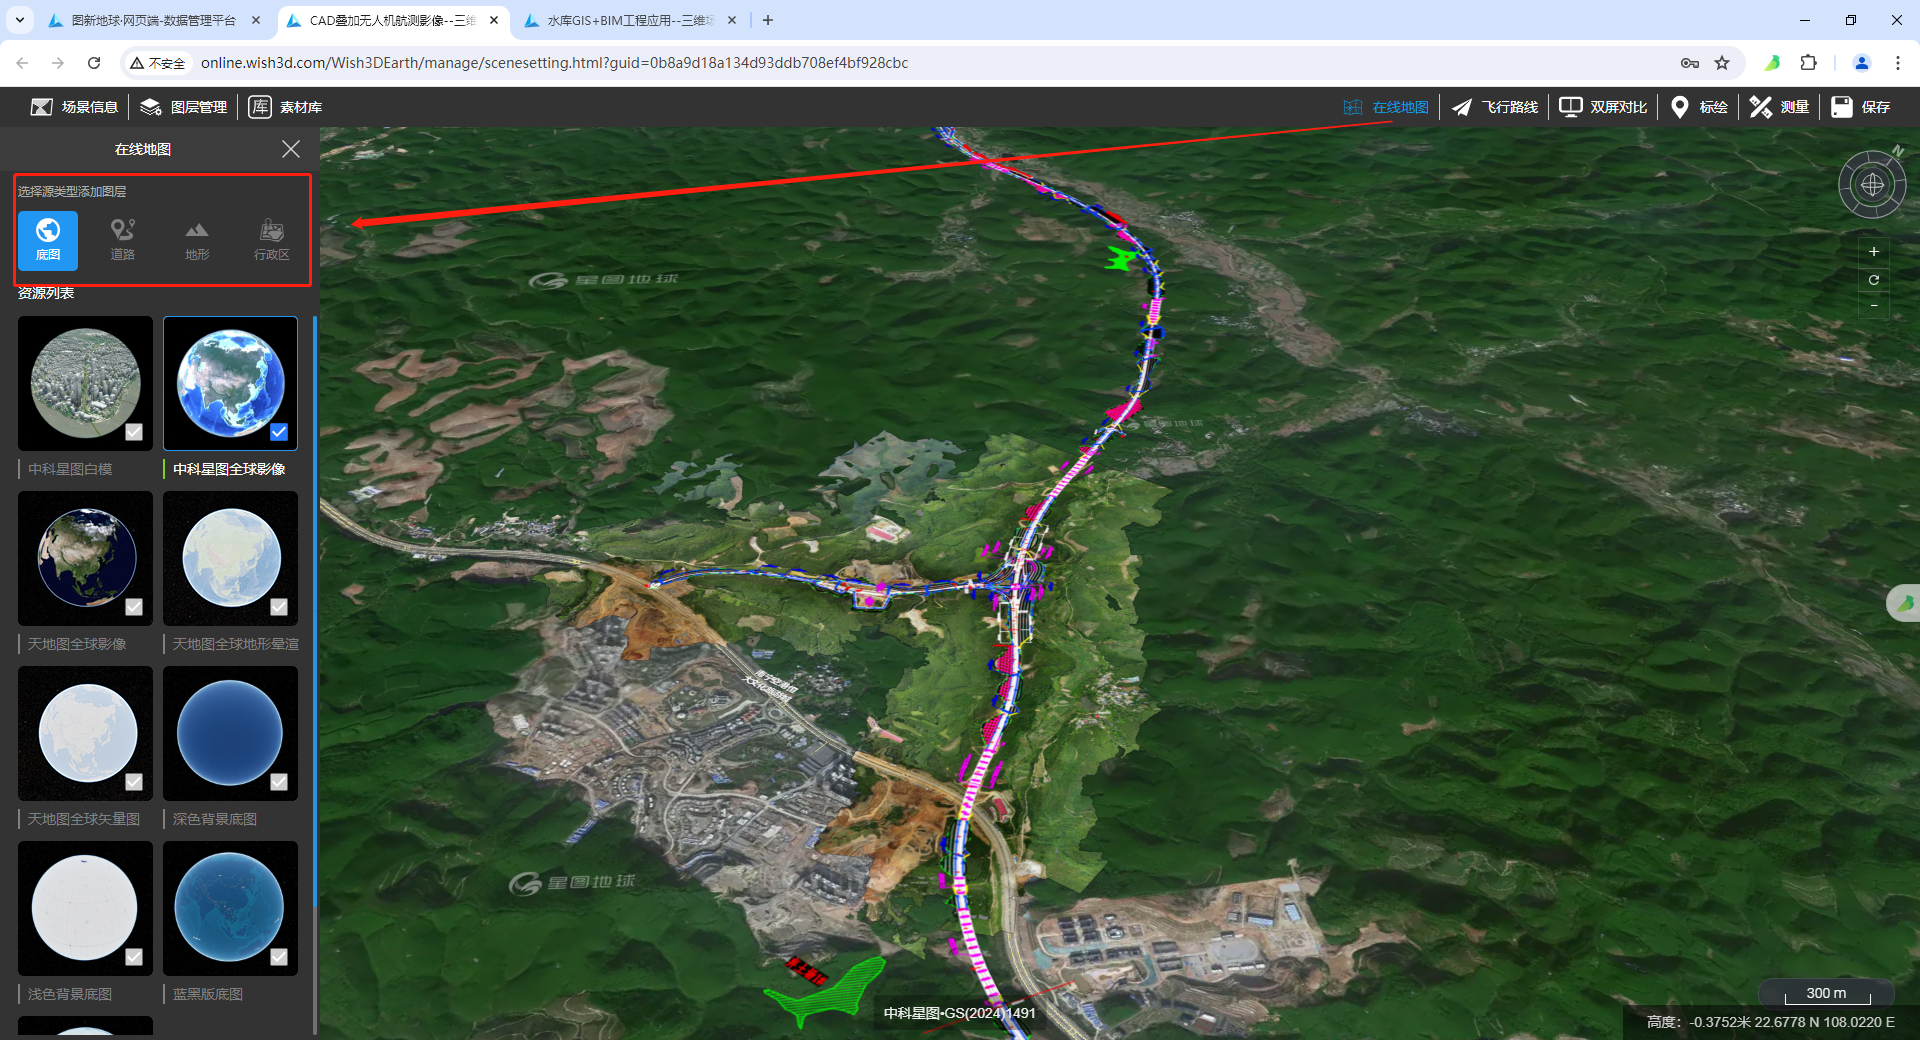Check the 天地图全球矢量图 layer checkbox
The width and height of the screenshot is (1920, 1040).
(x=134, y=782)
